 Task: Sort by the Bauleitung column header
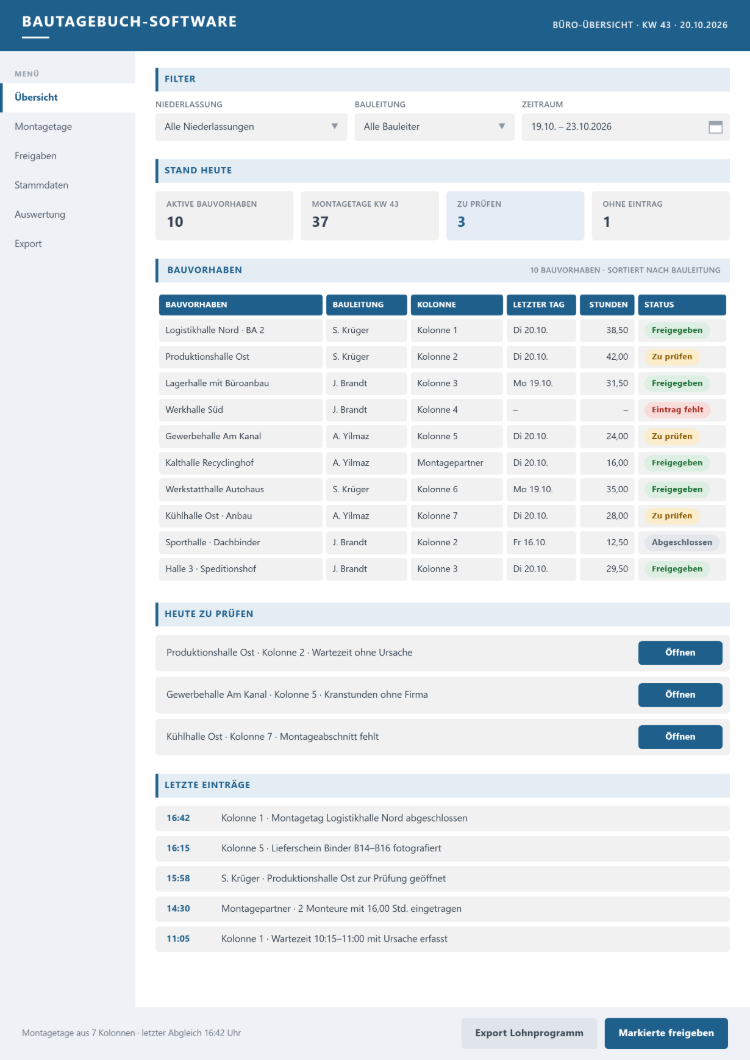point(367,305)
